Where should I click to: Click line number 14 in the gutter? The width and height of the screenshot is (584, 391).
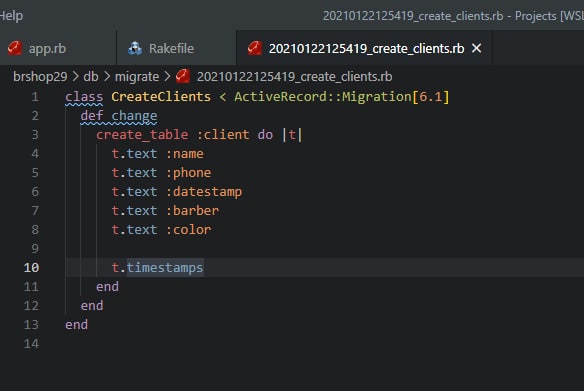pos(31,344)
